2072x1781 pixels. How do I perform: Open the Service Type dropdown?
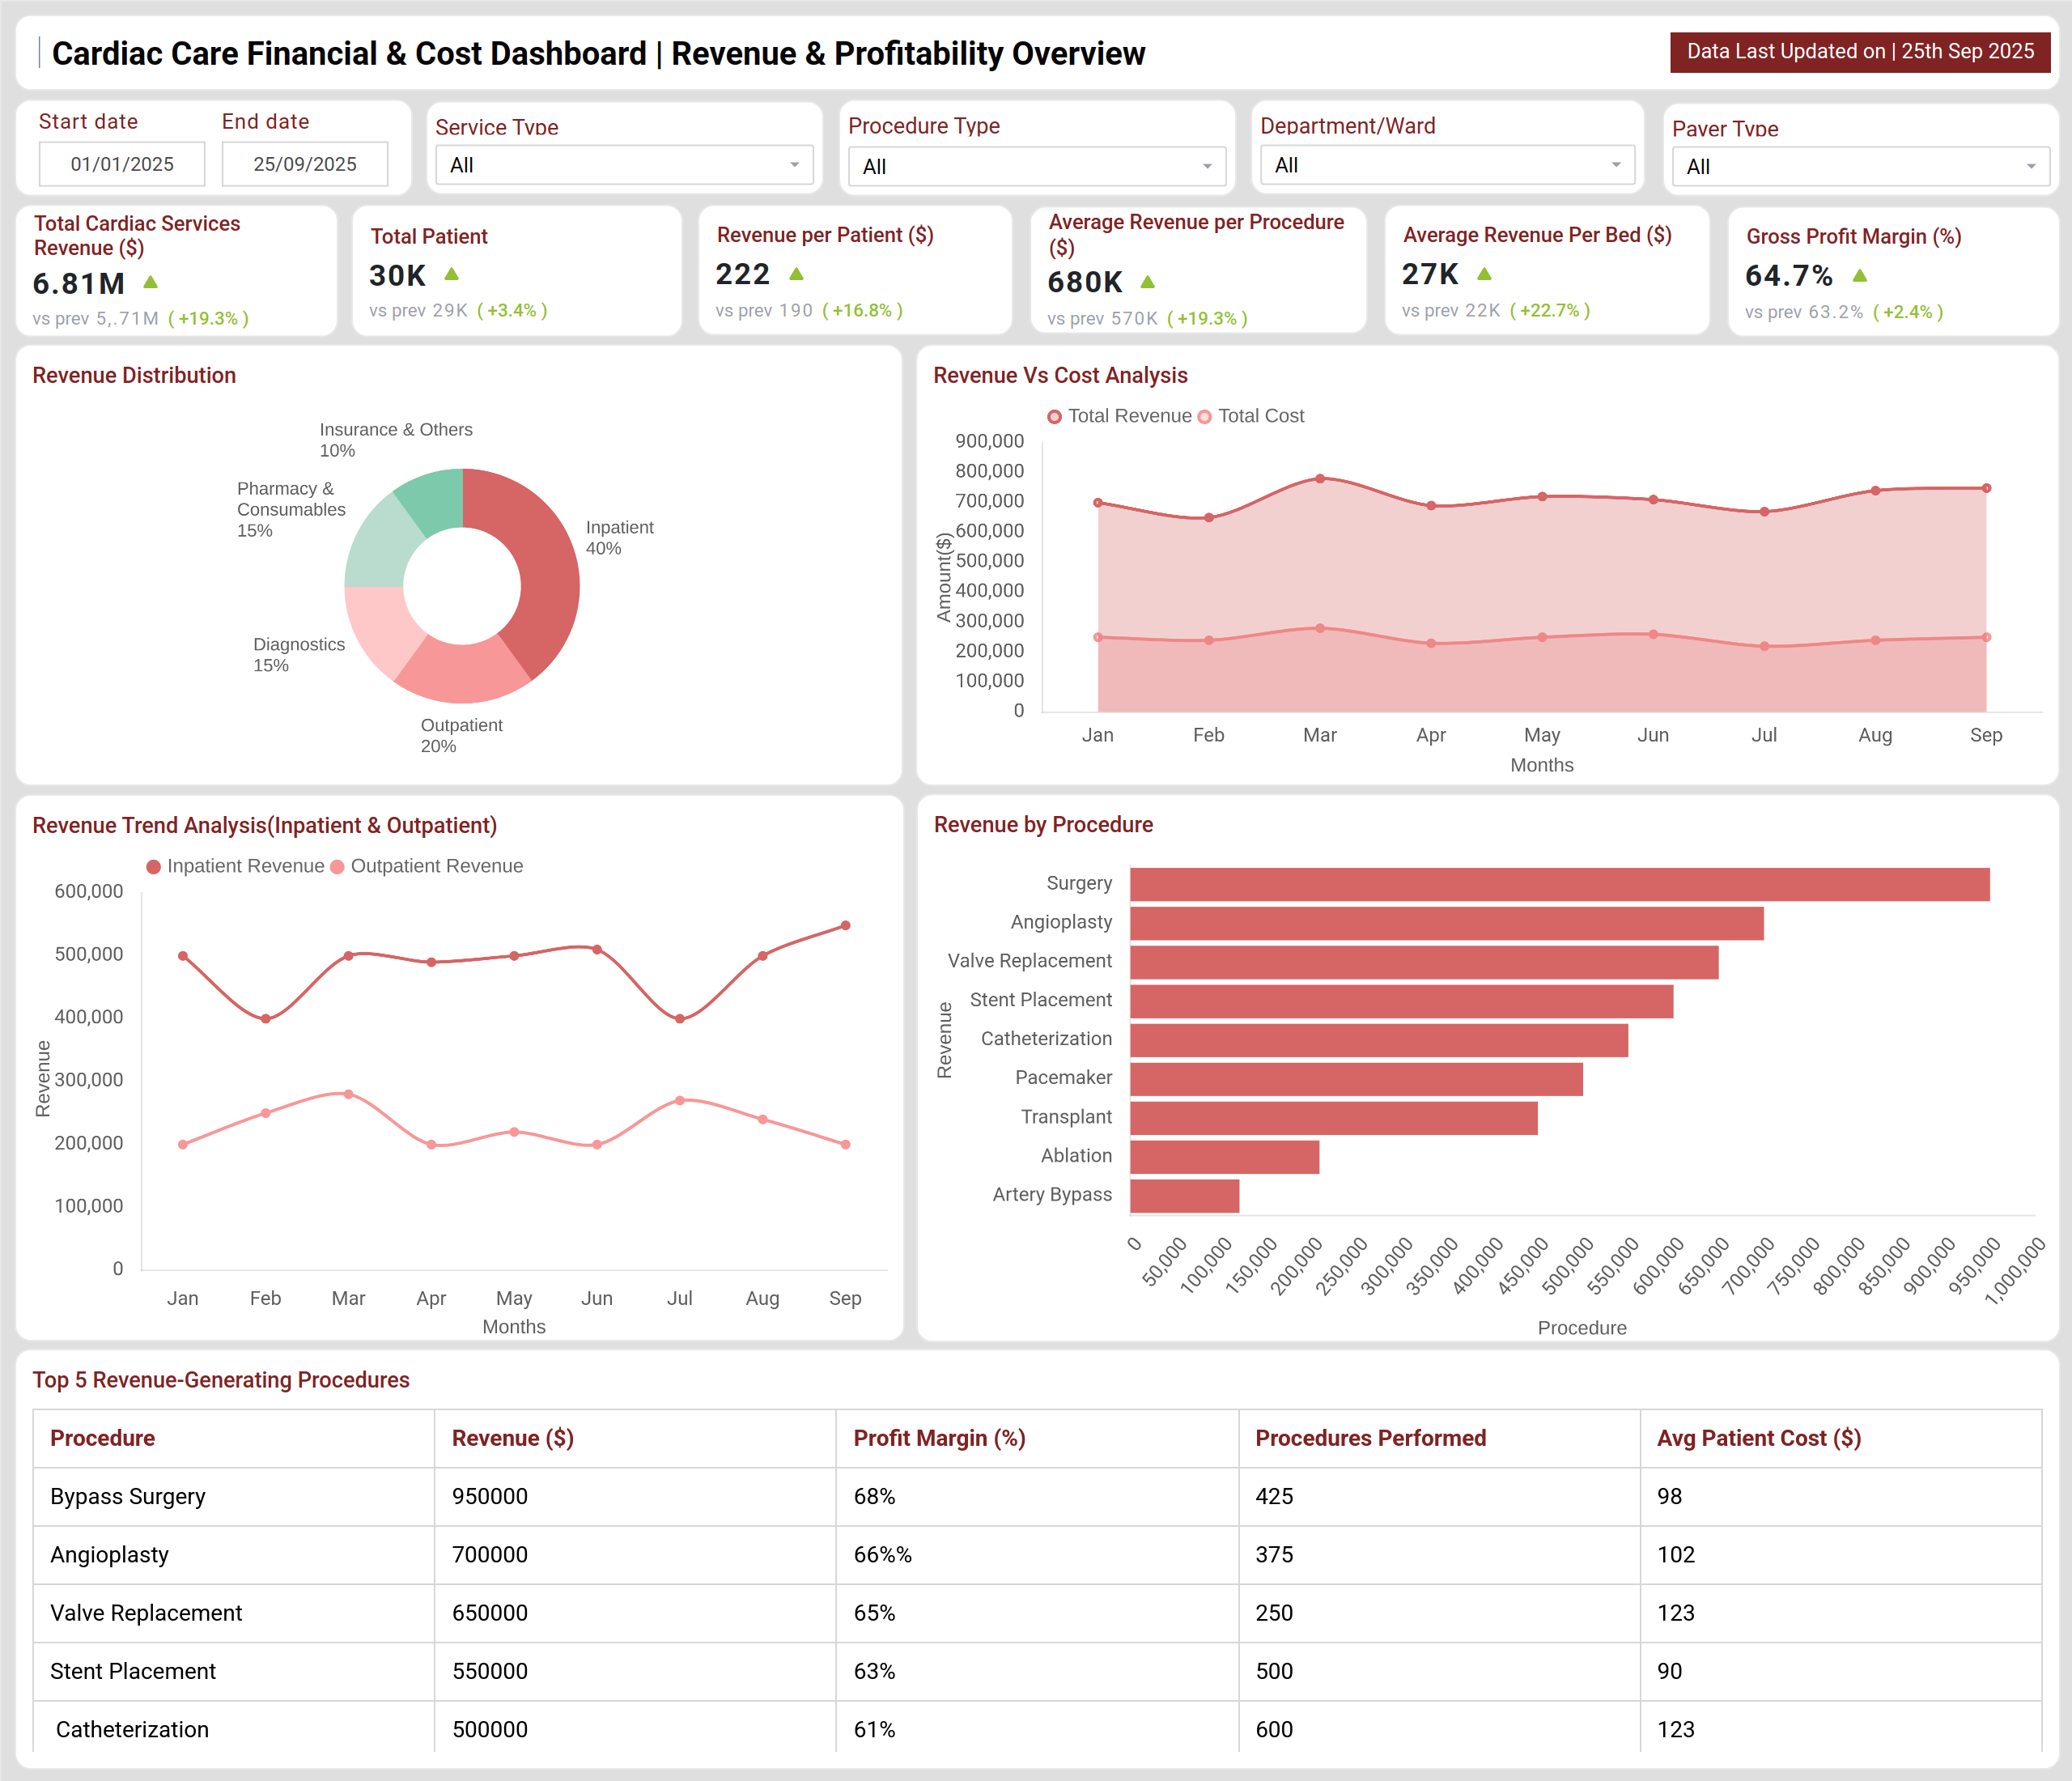pos(624,165)
